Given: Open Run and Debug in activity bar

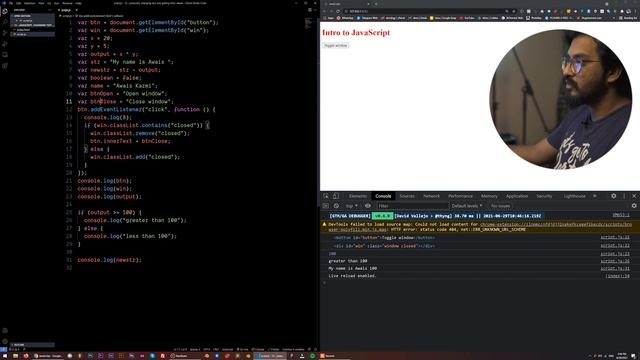Looking at the screenshot, I should coord(5,44).
